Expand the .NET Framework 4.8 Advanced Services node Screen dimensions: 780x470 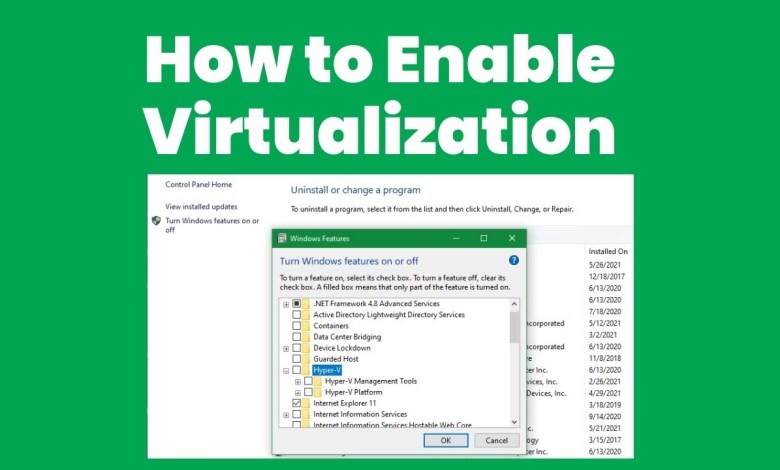286,304
